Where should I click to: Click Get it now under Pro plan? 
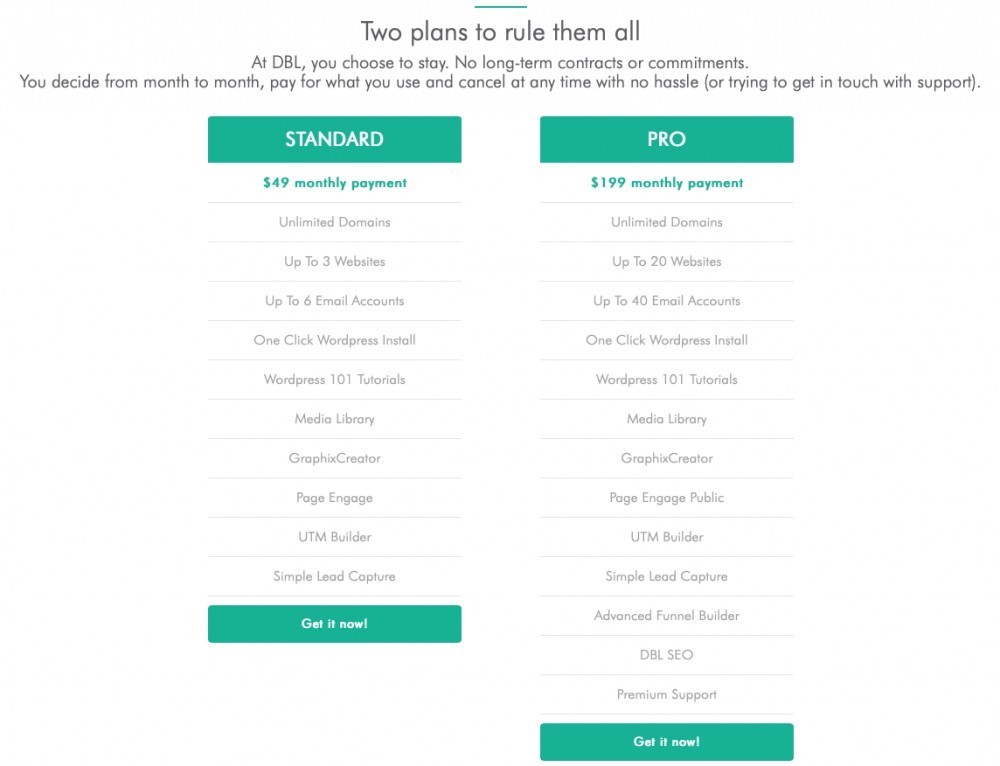pos(666,742)
